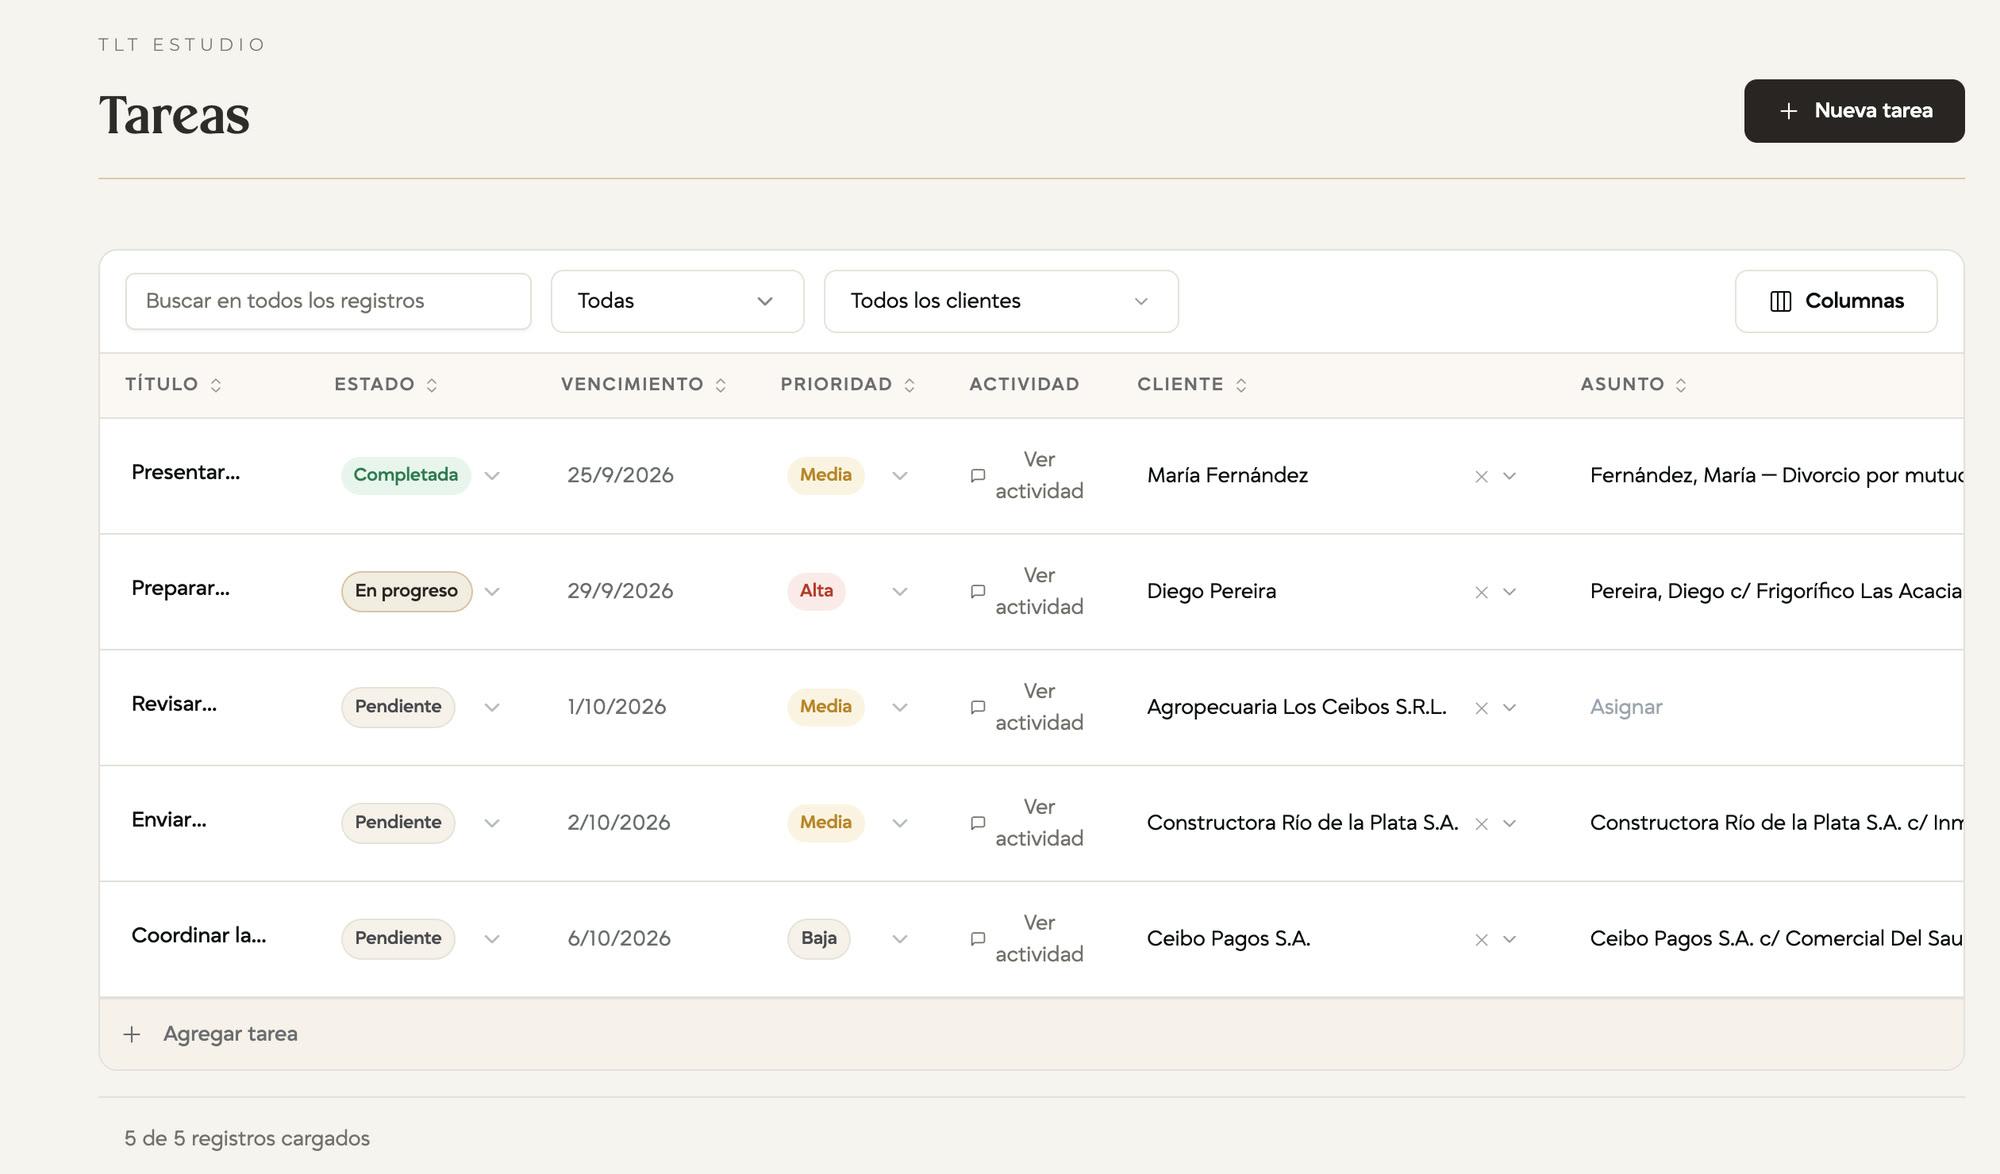Image resolution: width=2000 pixels, height=1174 pixels.
Task: Sort tasks by Prioridad column arrows
Action: tap(909, 385)
